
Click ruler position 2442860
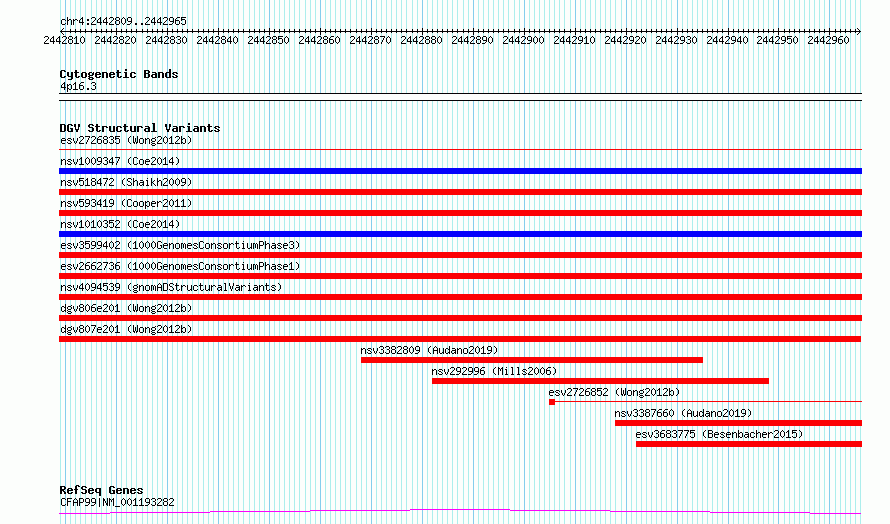pos(320,40)
